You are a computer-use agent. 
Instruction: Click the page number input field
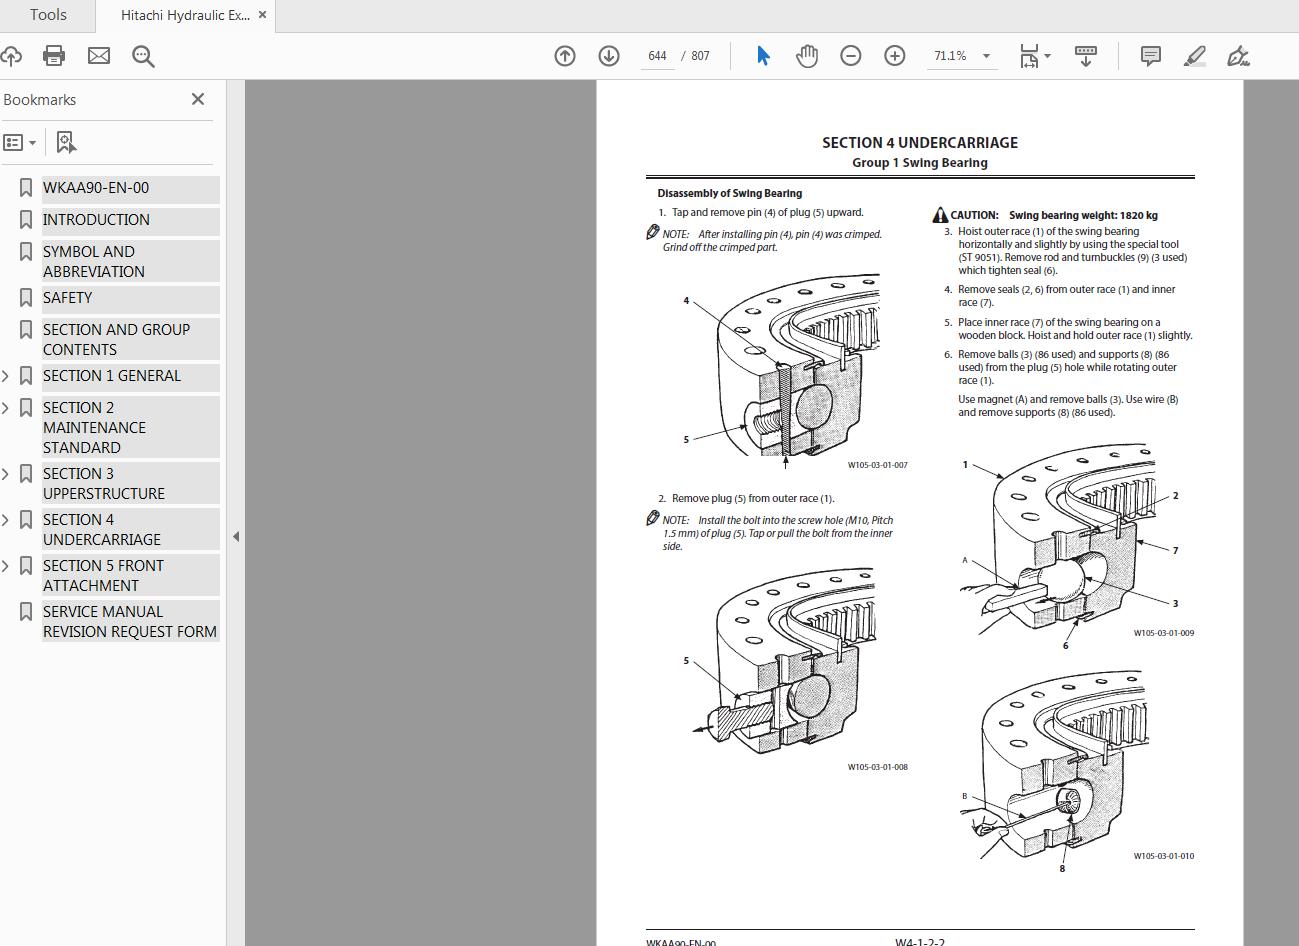(x=657, y=56)
